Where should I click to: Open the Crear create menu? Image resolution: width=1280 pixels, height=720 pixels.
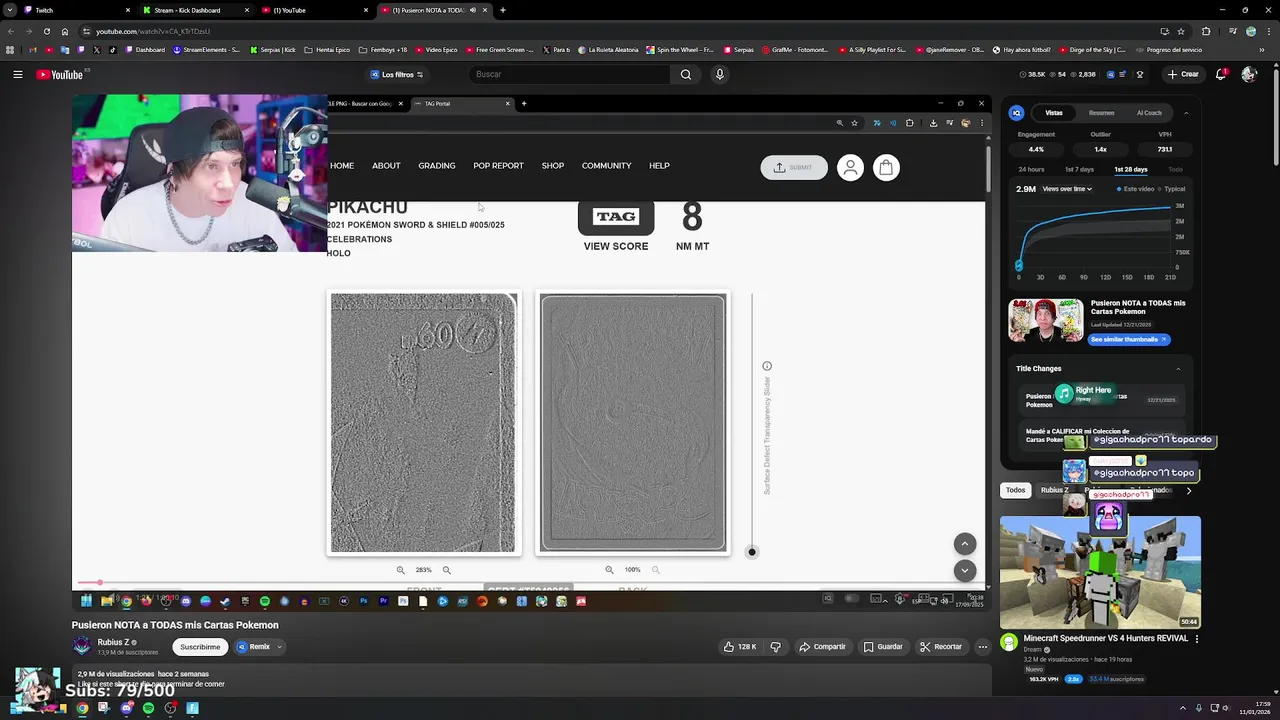(x=1183, y=74)
